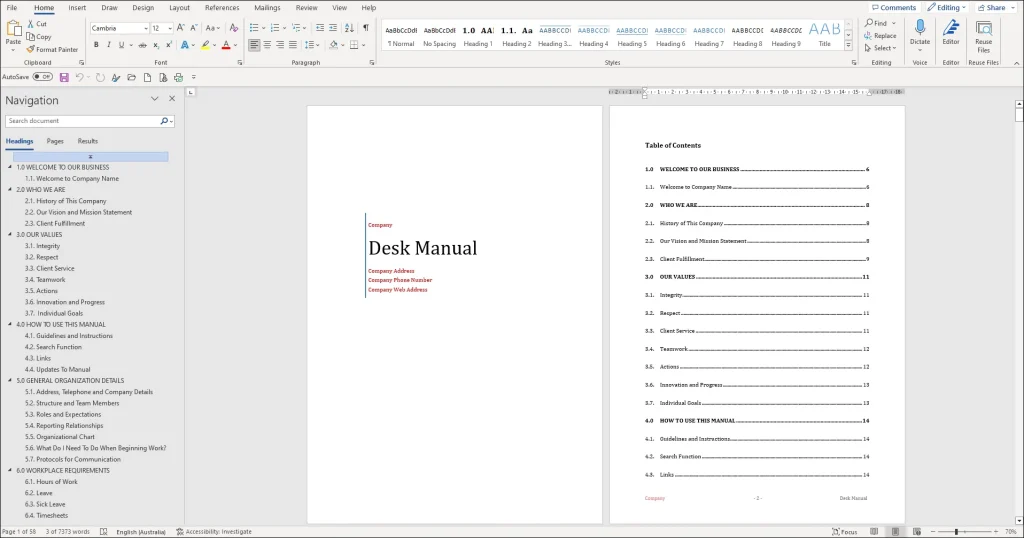Increase font size with the grow font icon

click(x=180, y=28)
